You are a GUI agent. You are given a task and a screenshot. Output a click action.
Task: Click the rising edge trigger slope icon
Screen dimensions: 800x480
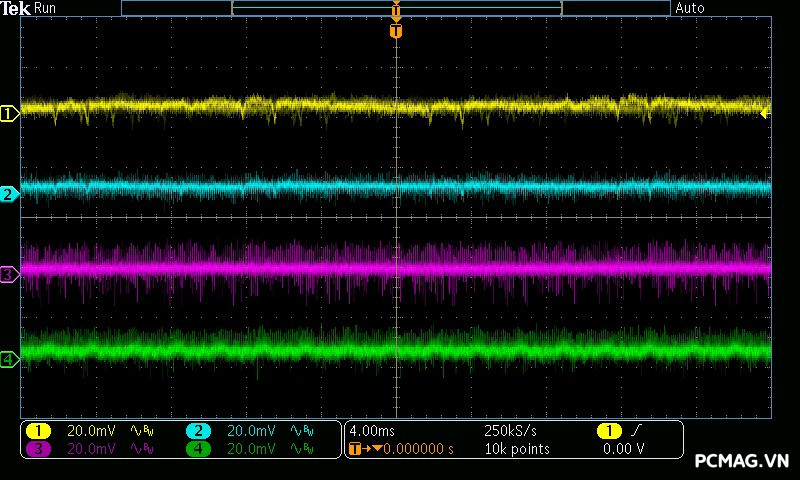(x=638, y=431)
